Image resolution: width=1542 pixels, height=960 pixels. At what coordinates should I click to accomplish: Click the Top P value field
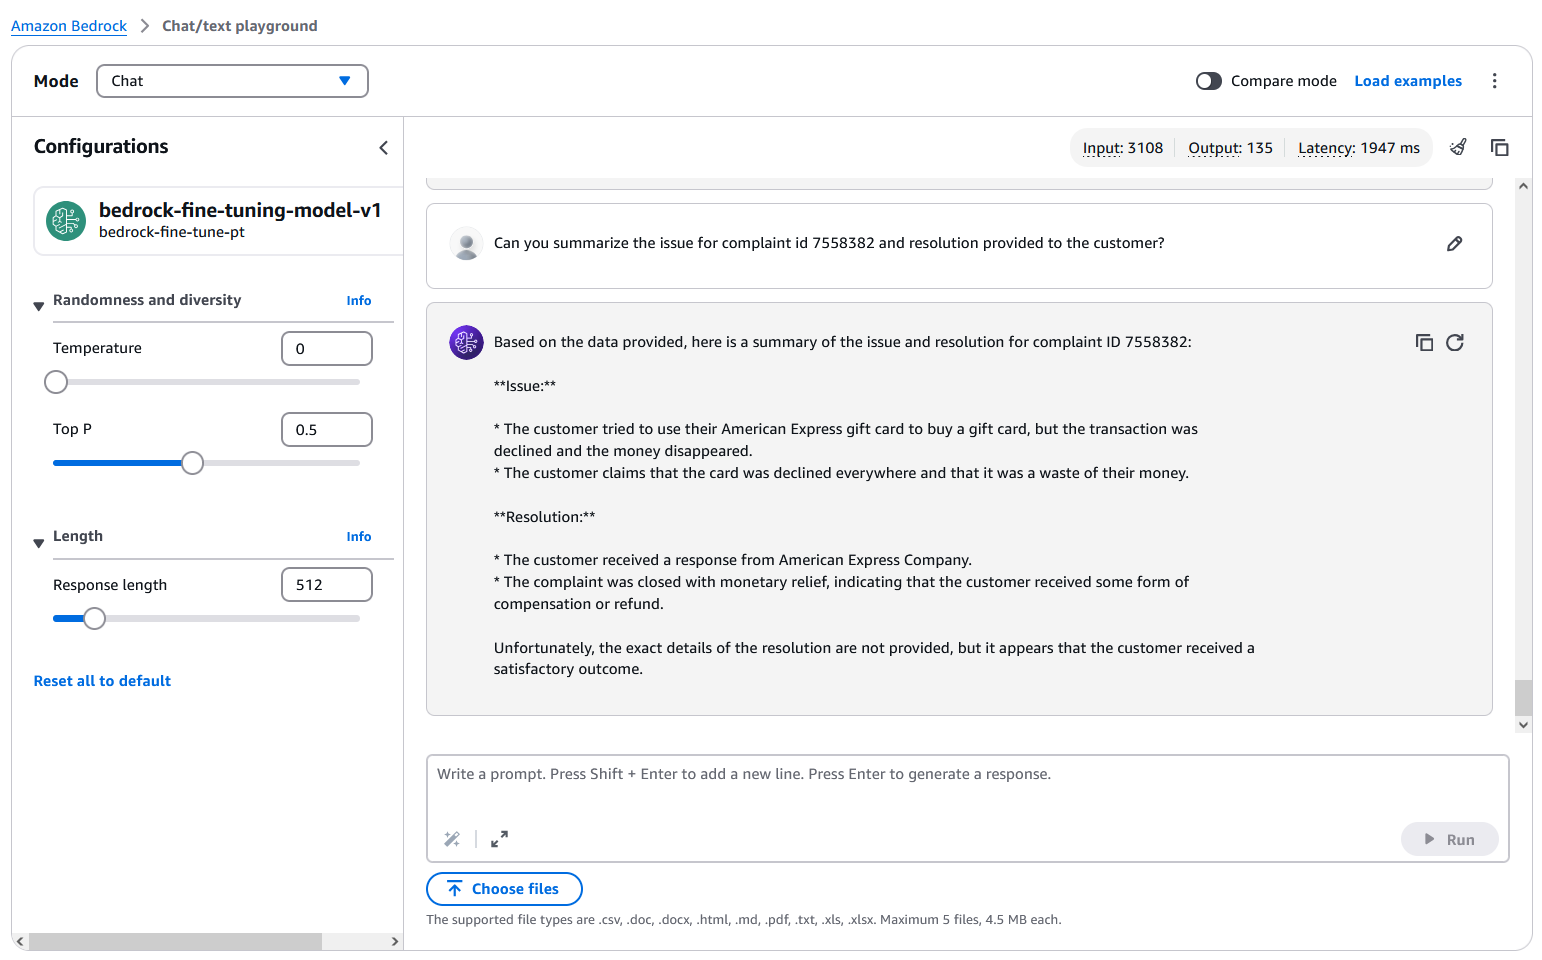[327, 430]
